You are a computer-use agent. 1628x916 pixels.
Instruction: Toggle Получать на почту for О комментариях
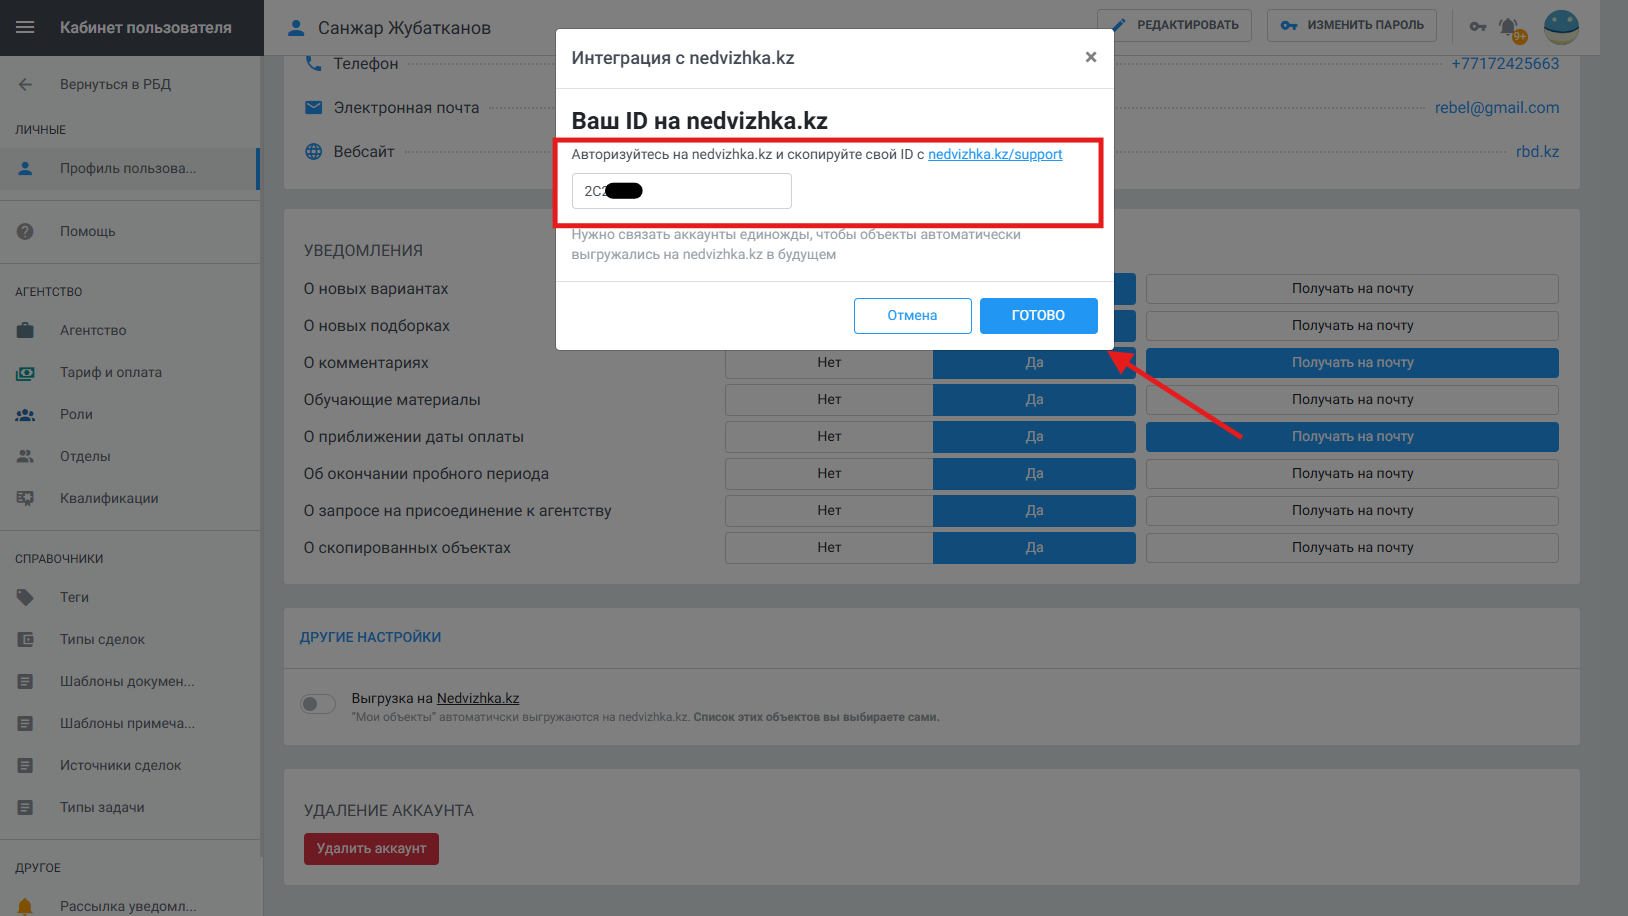[x=1352, y=363]
